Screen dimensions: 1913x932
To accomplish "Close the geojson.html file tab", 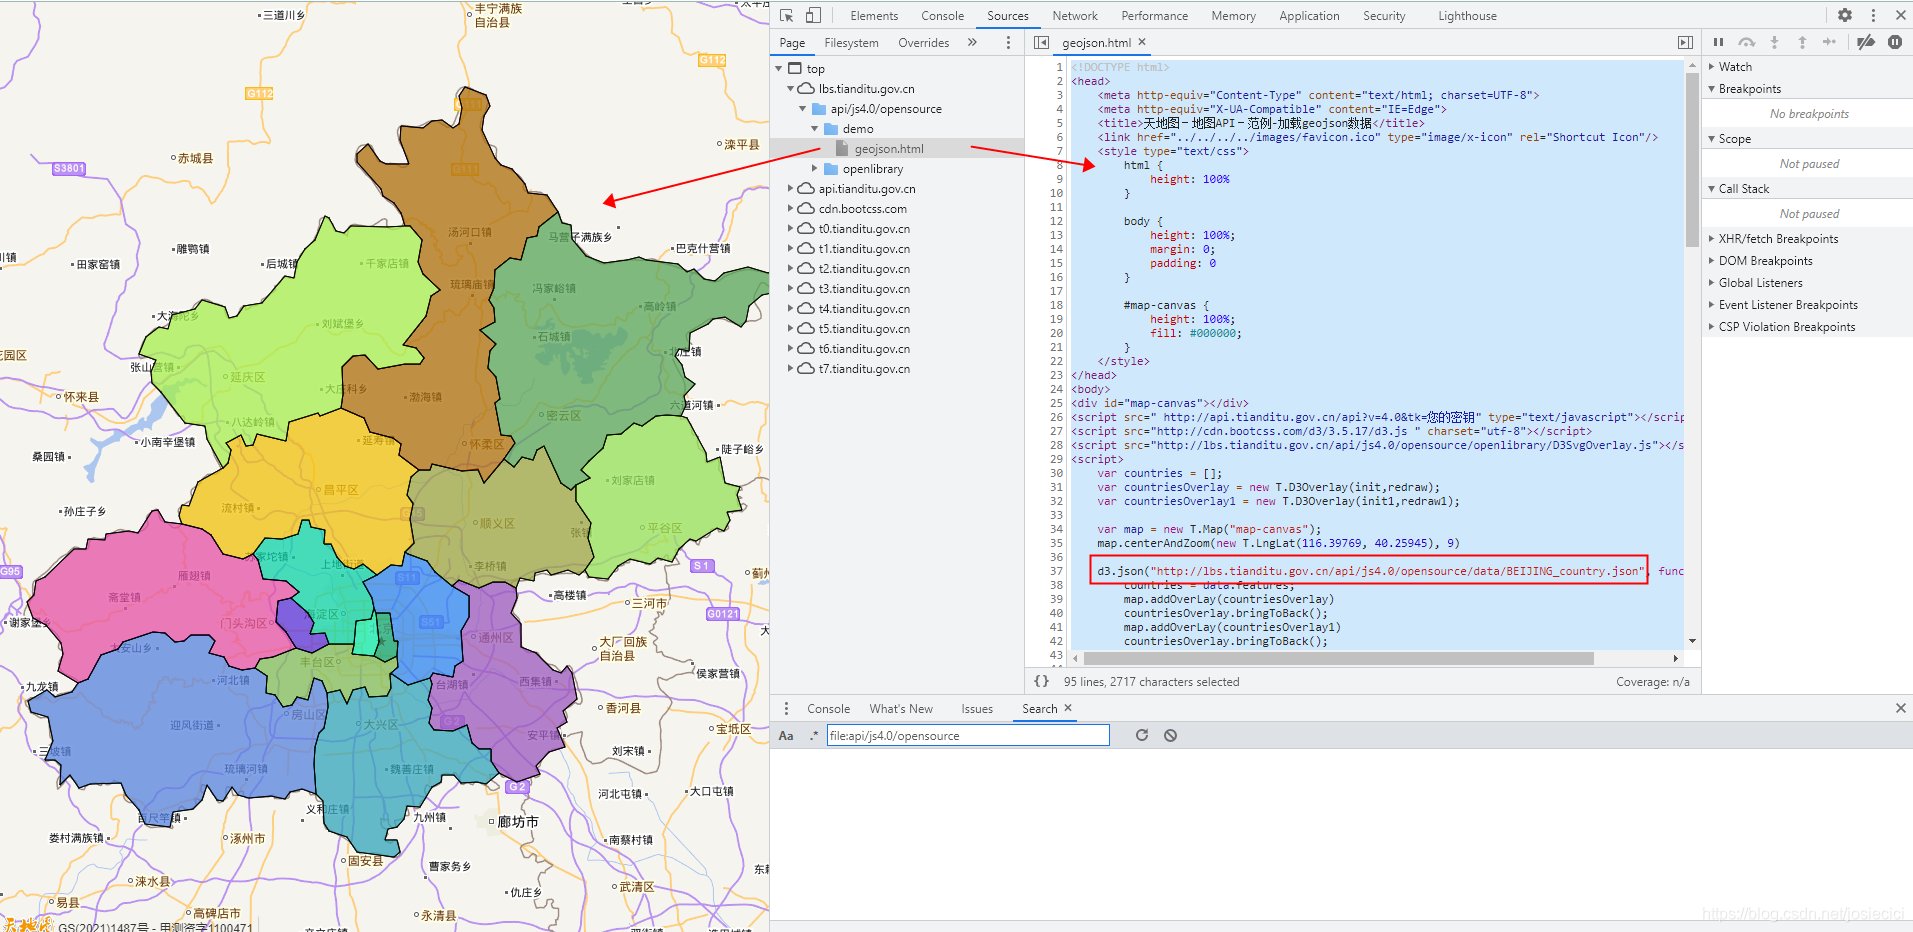I will tap(1142, 42).
